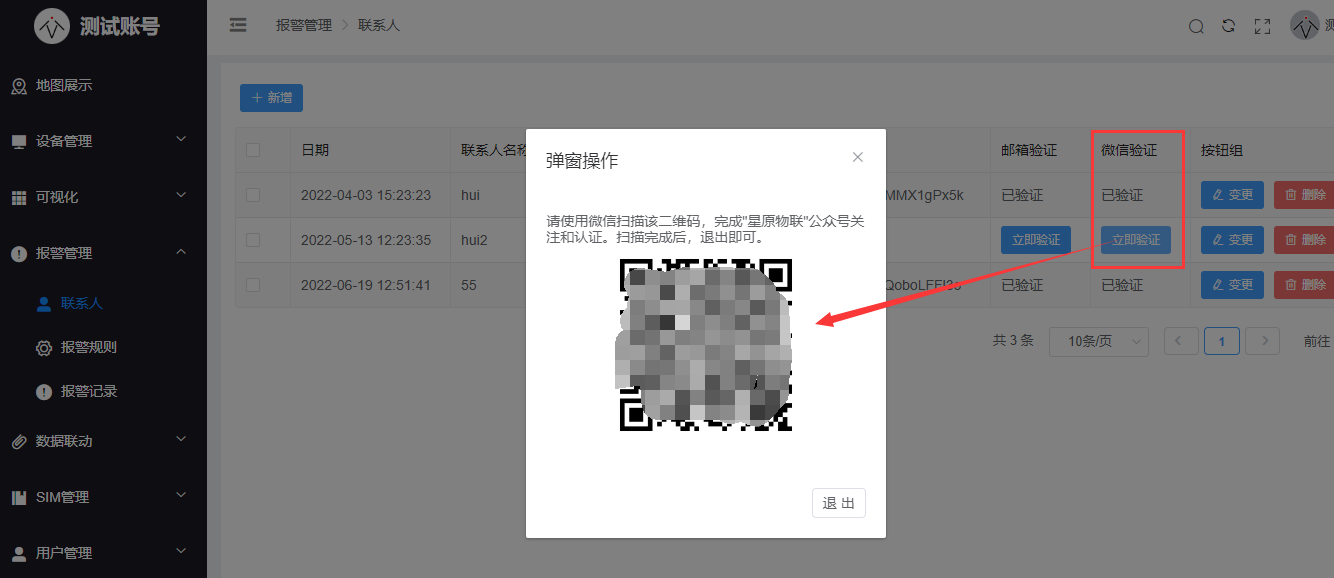Click the 删除 button in the 55 row
Image resolution: width=1334 pixels, height=578 pixels.
coord(1304,285)
